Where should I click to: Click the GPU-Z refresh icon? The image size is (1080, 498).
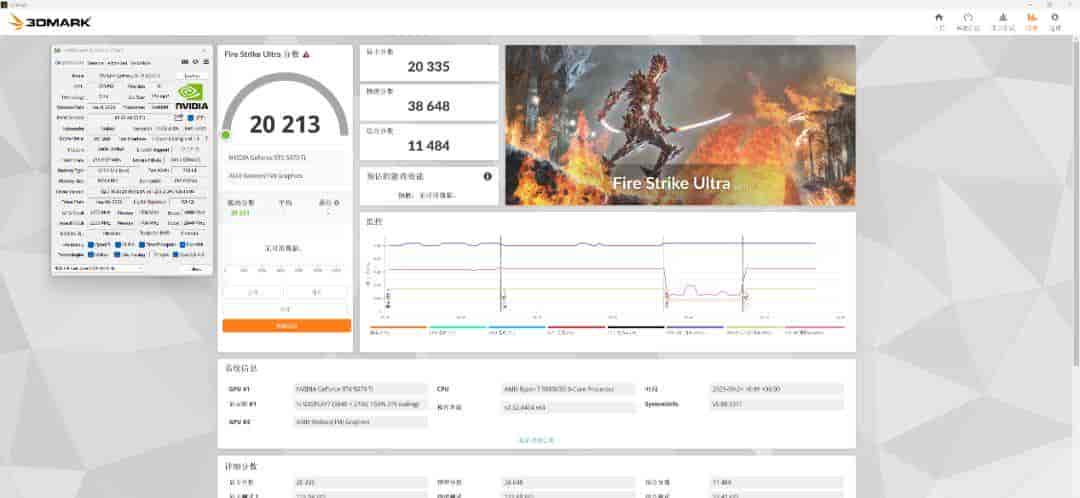tap(196, 61)
